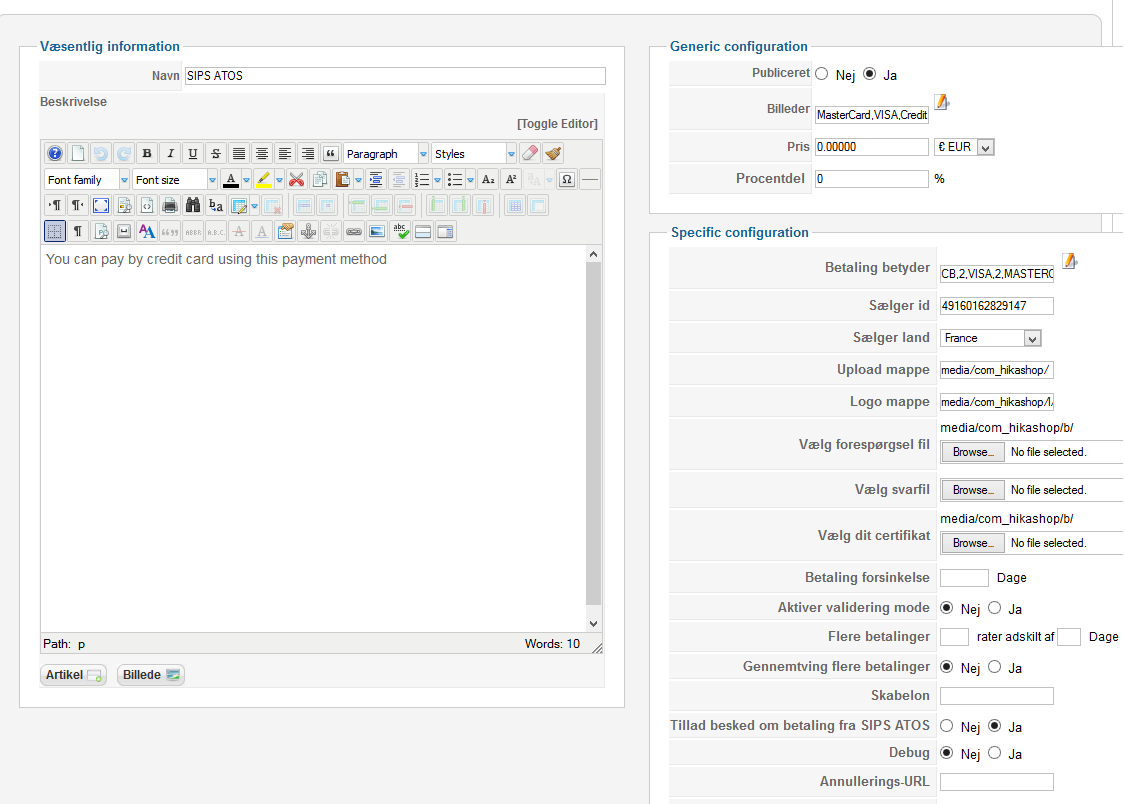Set Publiceret to Nej
Image resolution: width=1124 pixels, height=804 pixels.
pyautogui.click(x=821, y=74)
